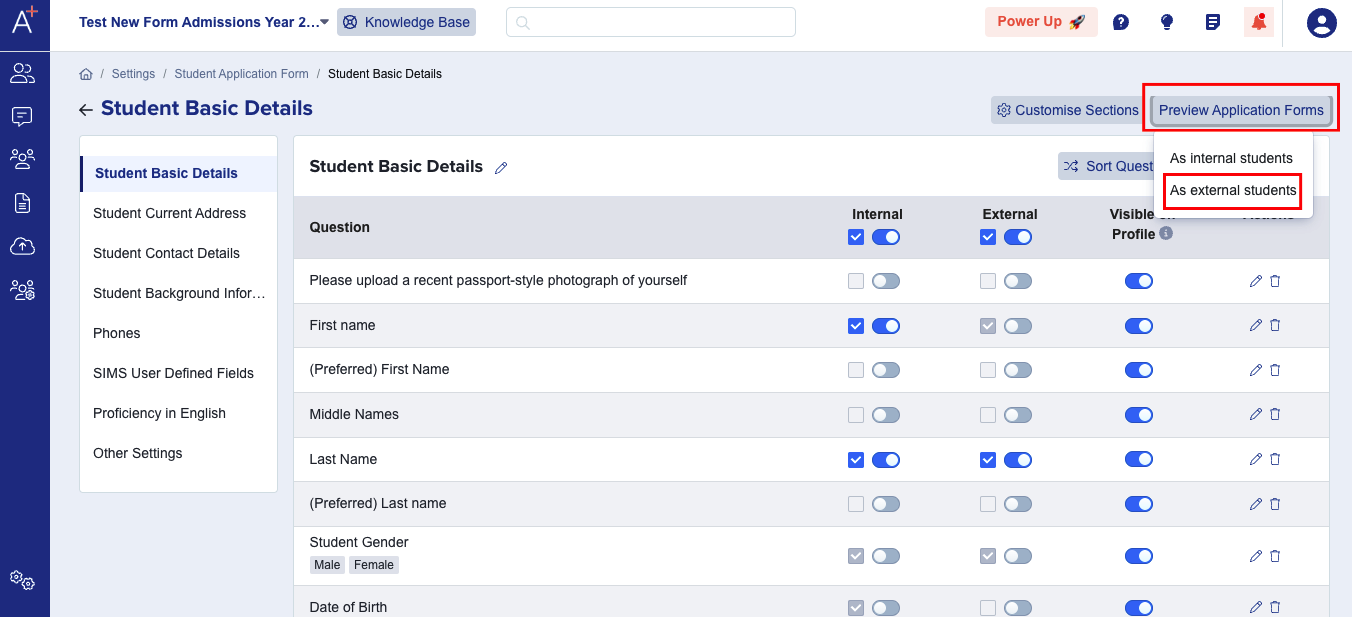This screenshot has width=1352, height=617.
Task: Toggle Internal switch for Last Name
Action: (x=886, y=460)
